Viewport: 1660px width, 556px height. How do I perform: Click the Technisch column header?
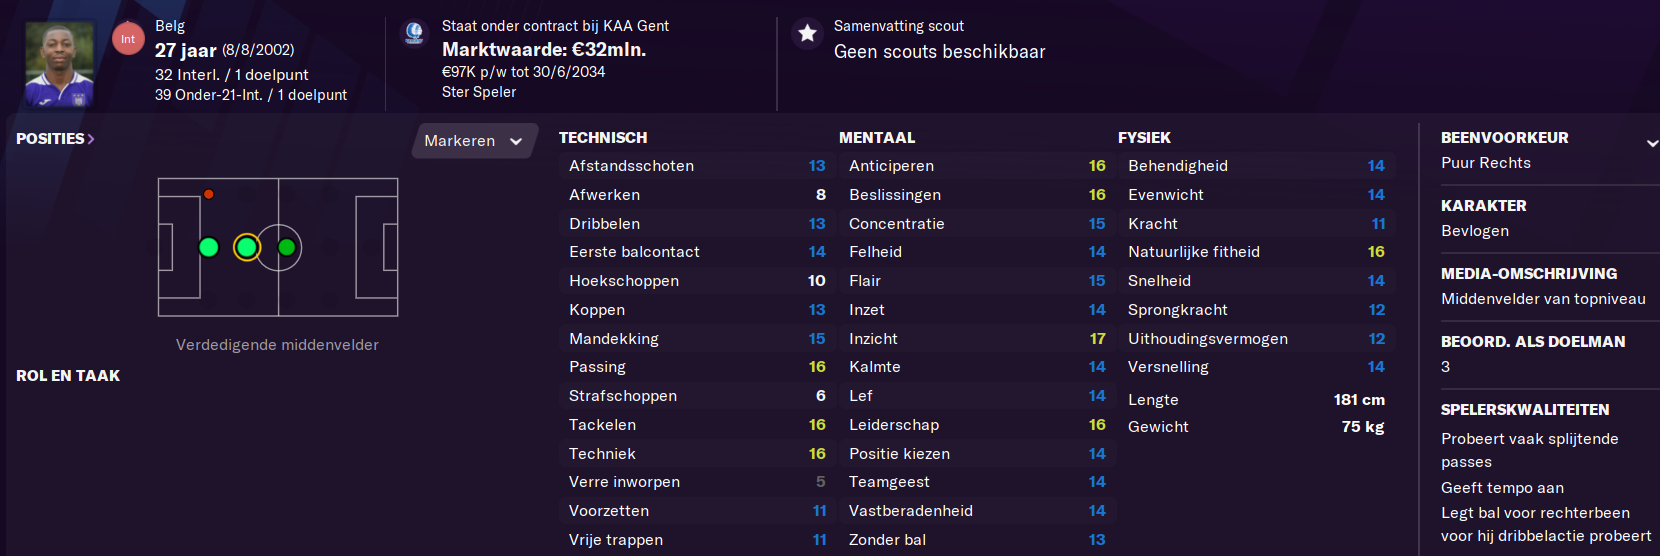pyautogui.click(x=603, y=138)
